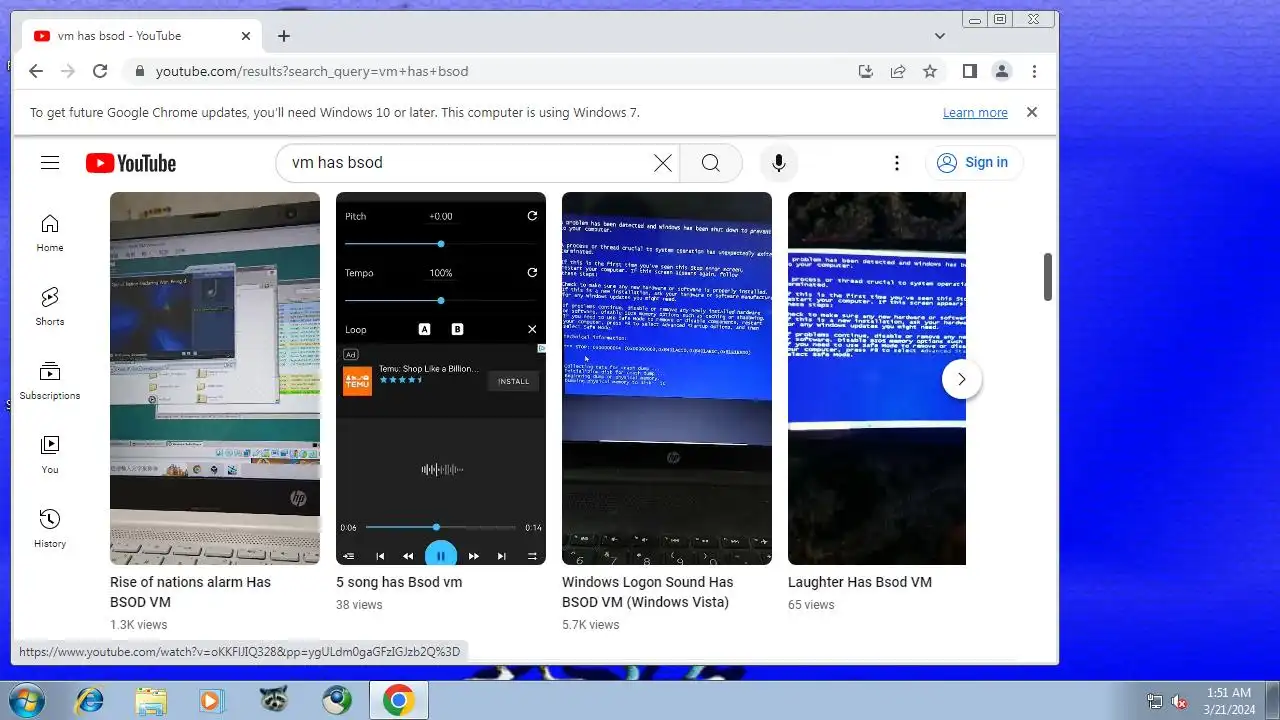Screen dimensions: 1280x720
Task: Select the 'vm has bsod - YouTube' tab
Action: 143,36
